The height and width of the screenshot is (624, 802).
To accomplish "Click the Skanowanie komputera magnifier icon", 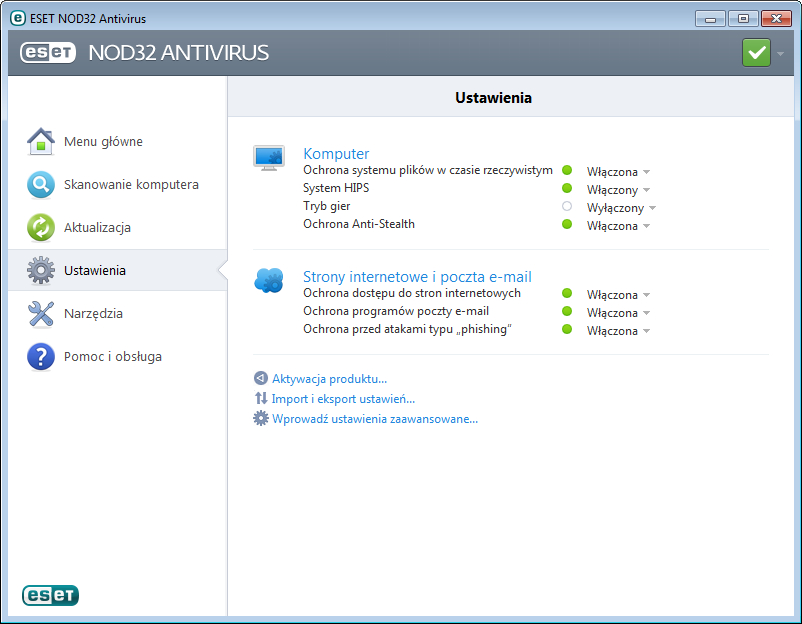I will (41, 184).
